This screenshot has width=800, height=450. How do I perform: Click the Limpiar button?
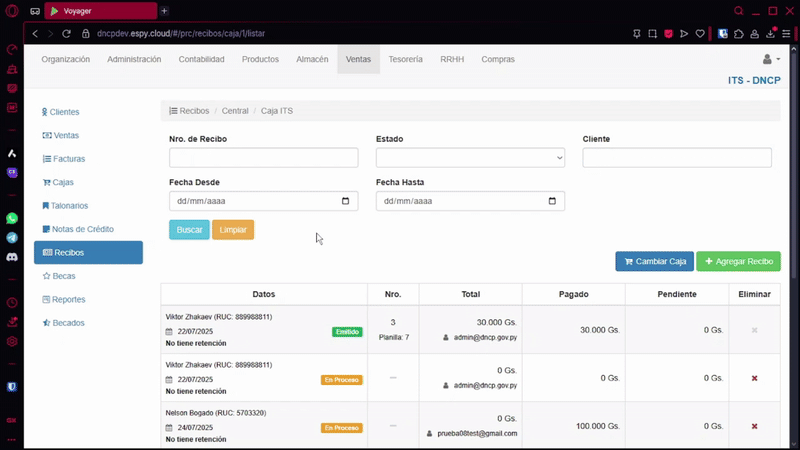point(233,230)
